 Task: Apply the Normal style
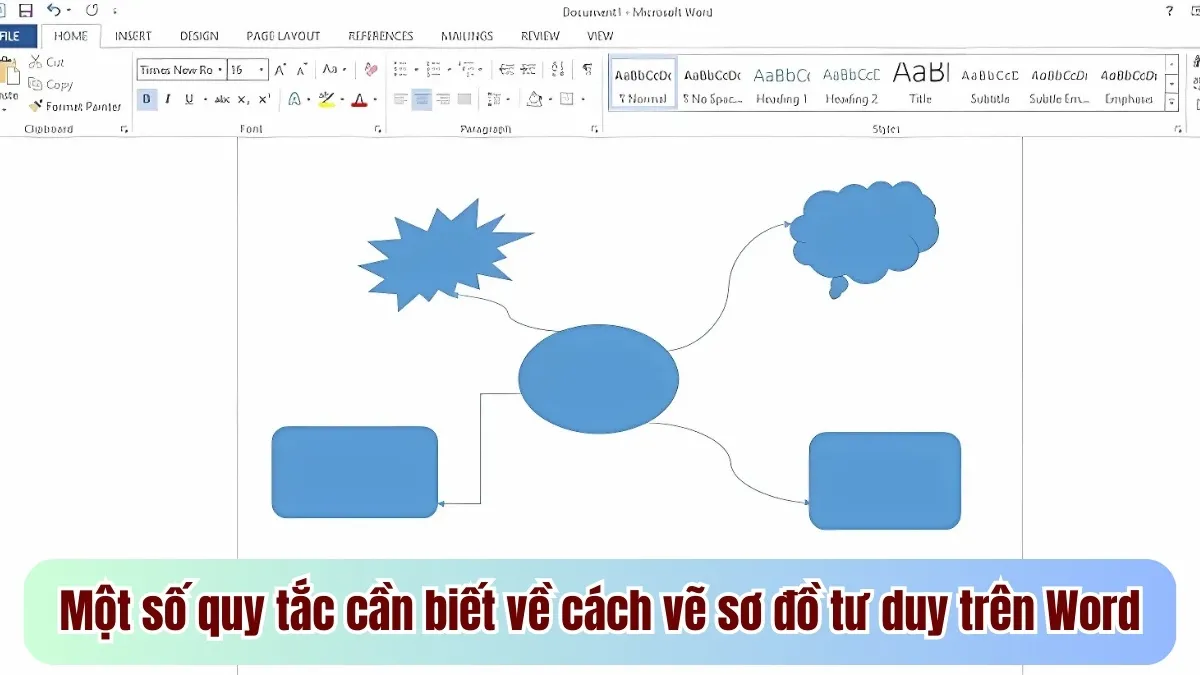pyautogui.click(x=643, y=85)
